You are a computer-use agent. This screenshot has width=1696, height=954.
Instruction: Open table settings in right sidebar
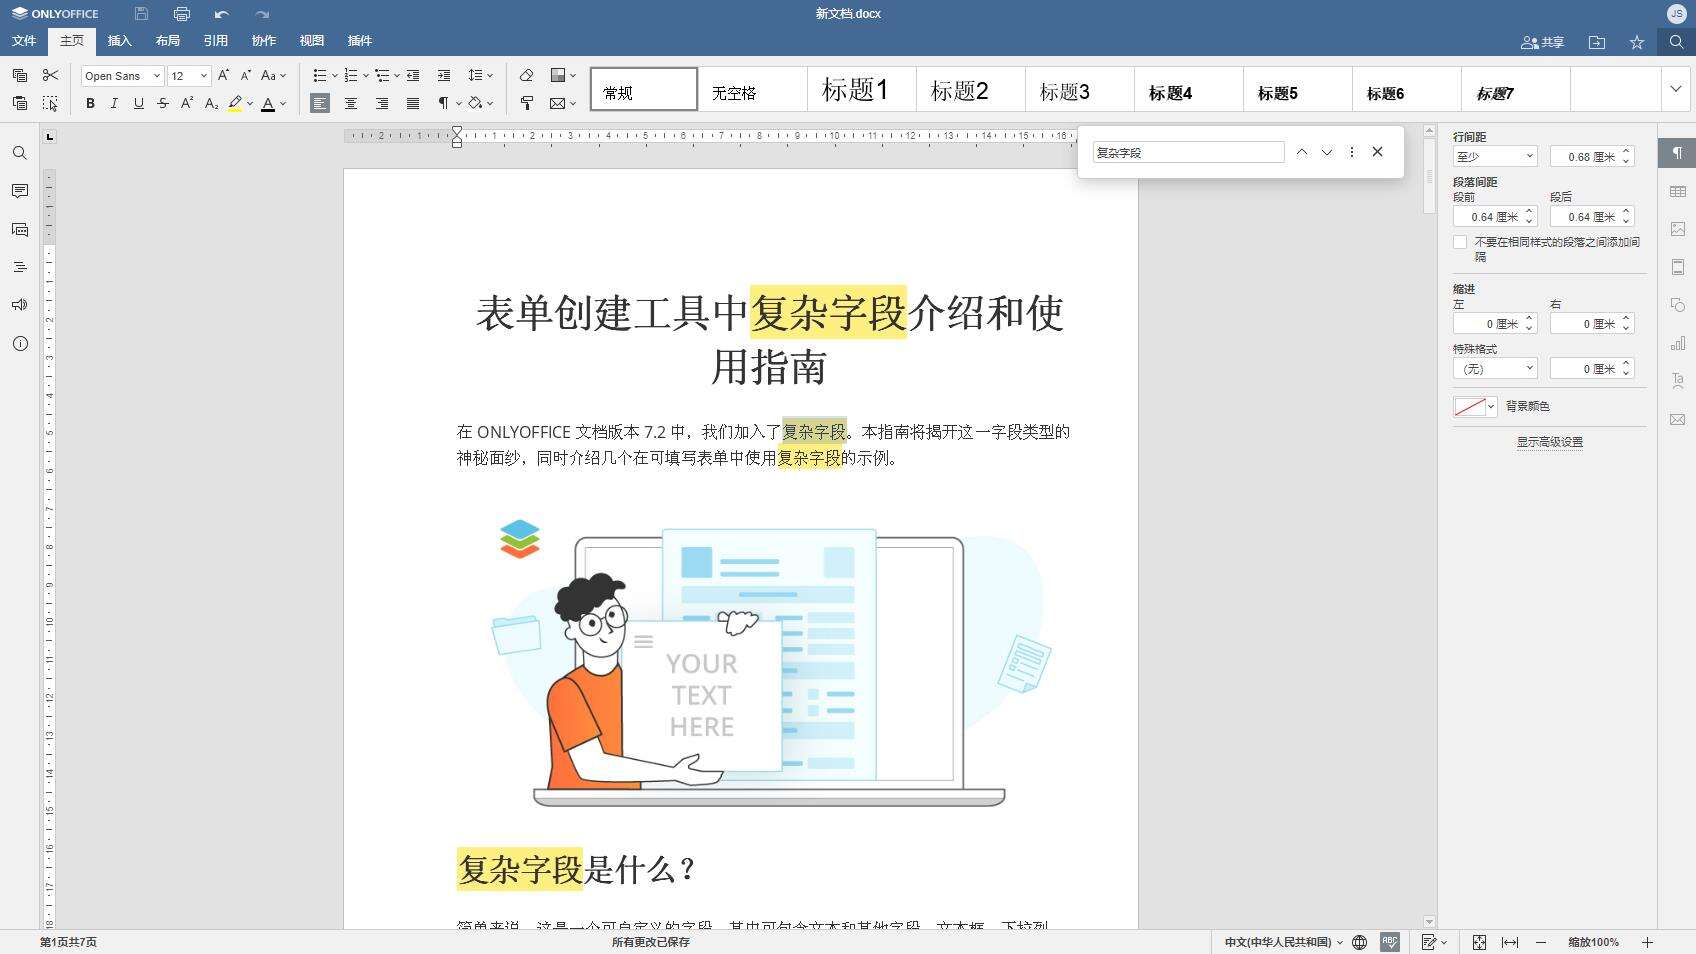point(1677,191)
